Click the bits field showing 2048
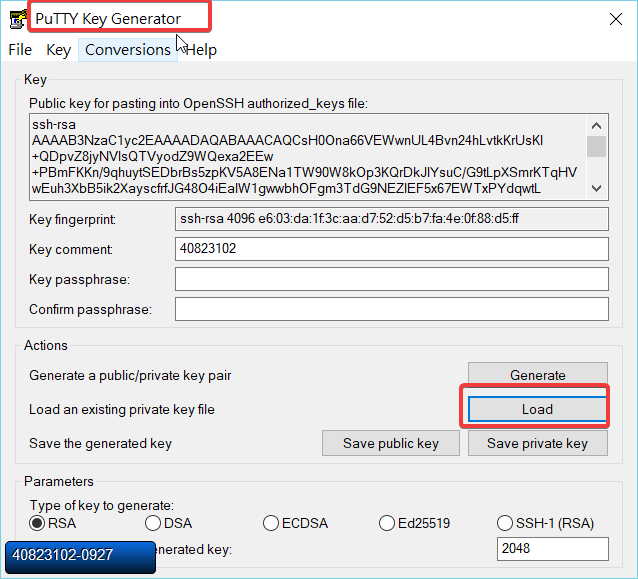The image size is (638, 579). click(x=553, y=548)
